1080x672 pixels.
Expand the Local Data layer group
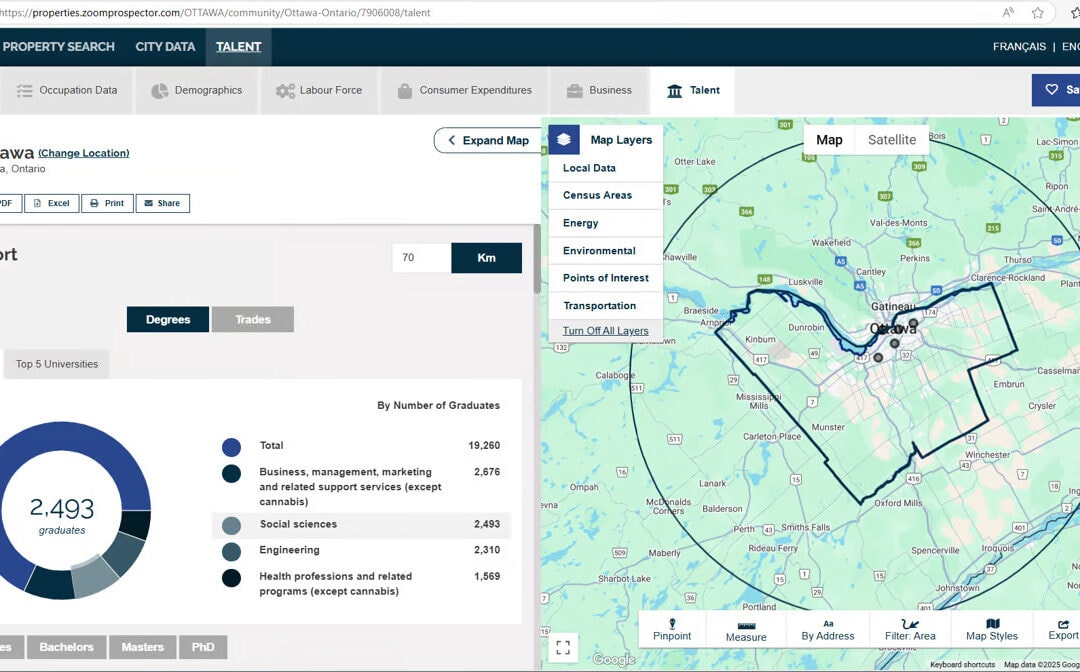pos(589,168)
